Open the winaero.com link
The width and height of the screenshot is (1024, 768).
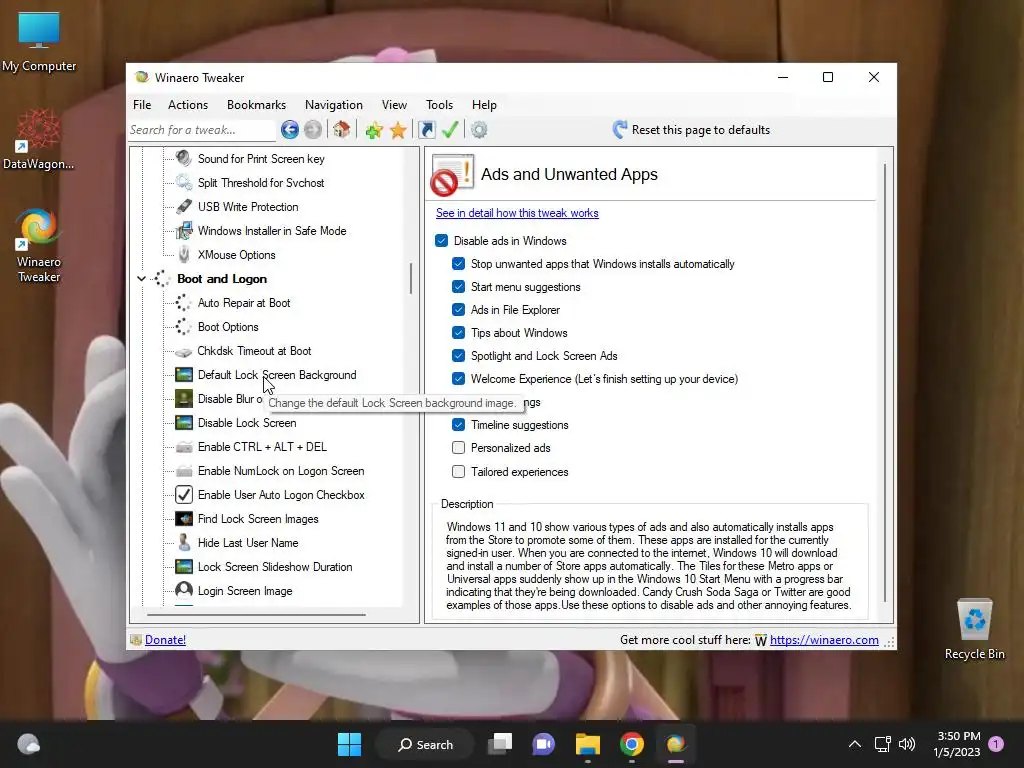824,640
